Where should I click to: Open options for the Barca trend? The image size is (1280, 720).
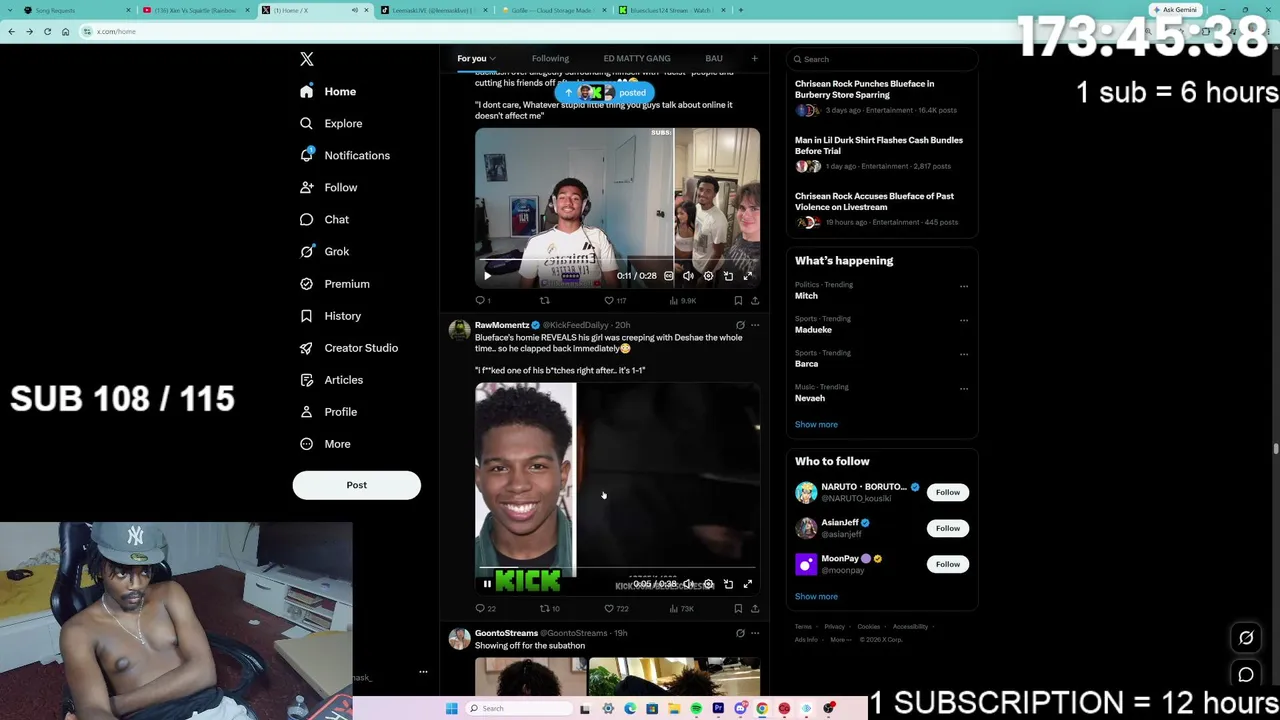tap(964, 354)
